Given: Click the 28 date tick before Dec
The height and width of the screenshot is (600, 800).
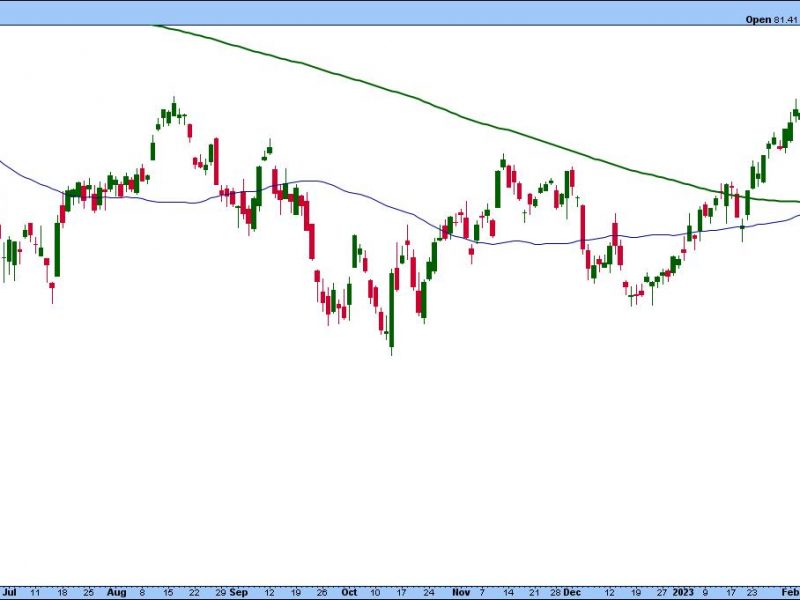Looking at the screenshot, I should [556, 592].
